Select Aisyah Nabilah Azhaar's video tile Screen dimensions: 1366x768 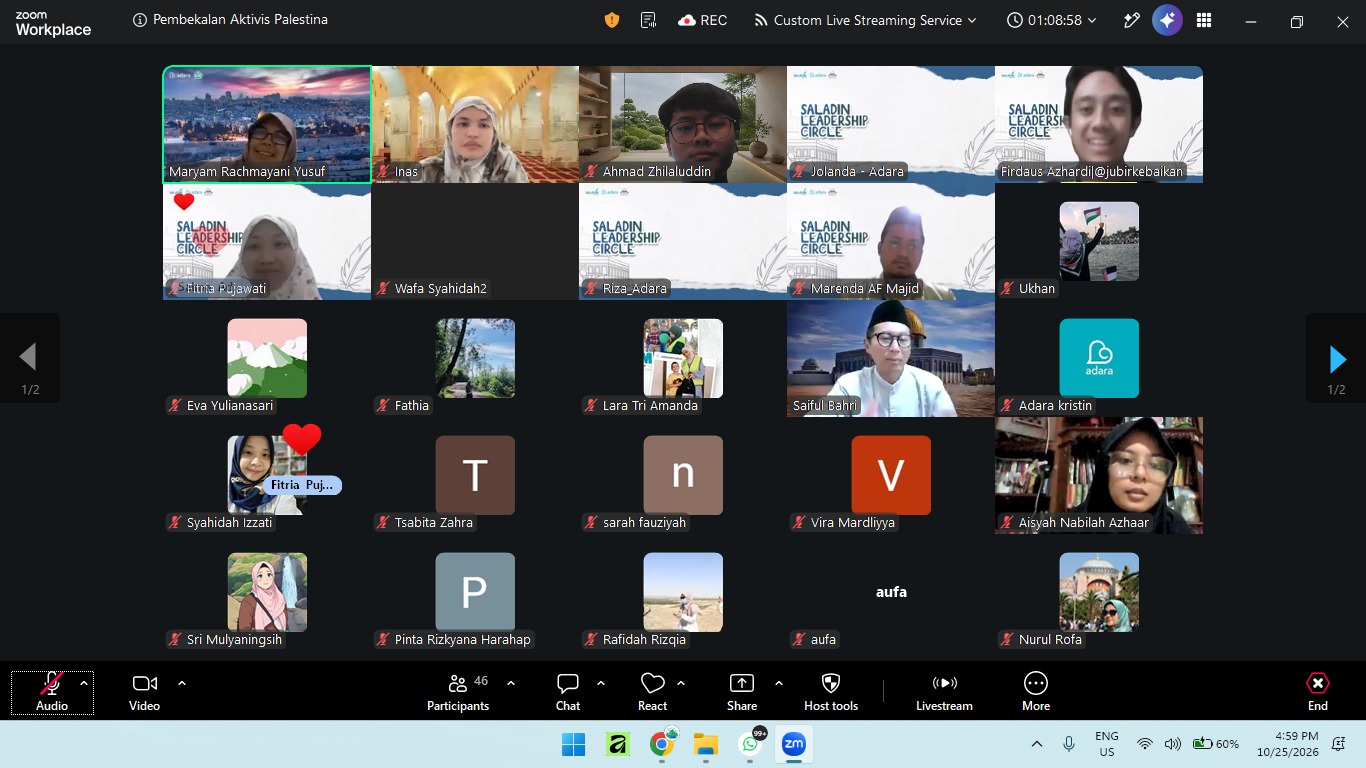coord(1099,475)
